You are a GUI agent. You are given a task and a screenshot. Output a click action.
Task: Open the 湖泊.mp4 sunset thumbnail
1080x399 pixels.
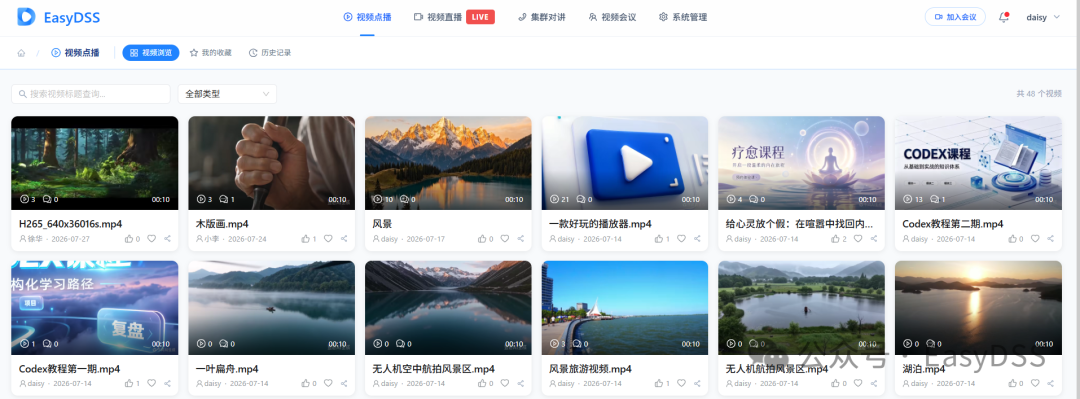[x=978, y=307]
